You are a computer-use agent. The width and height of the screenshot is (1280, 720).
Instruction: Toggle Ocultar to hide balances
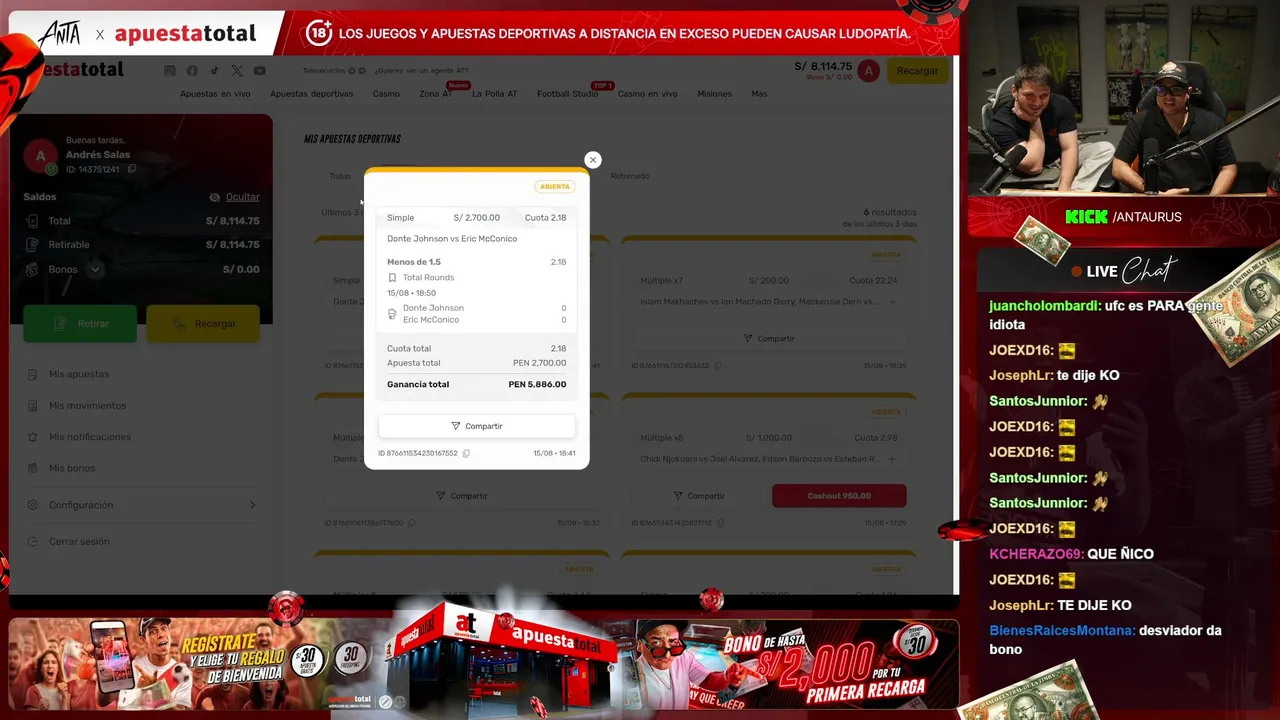tap(235, 197)
